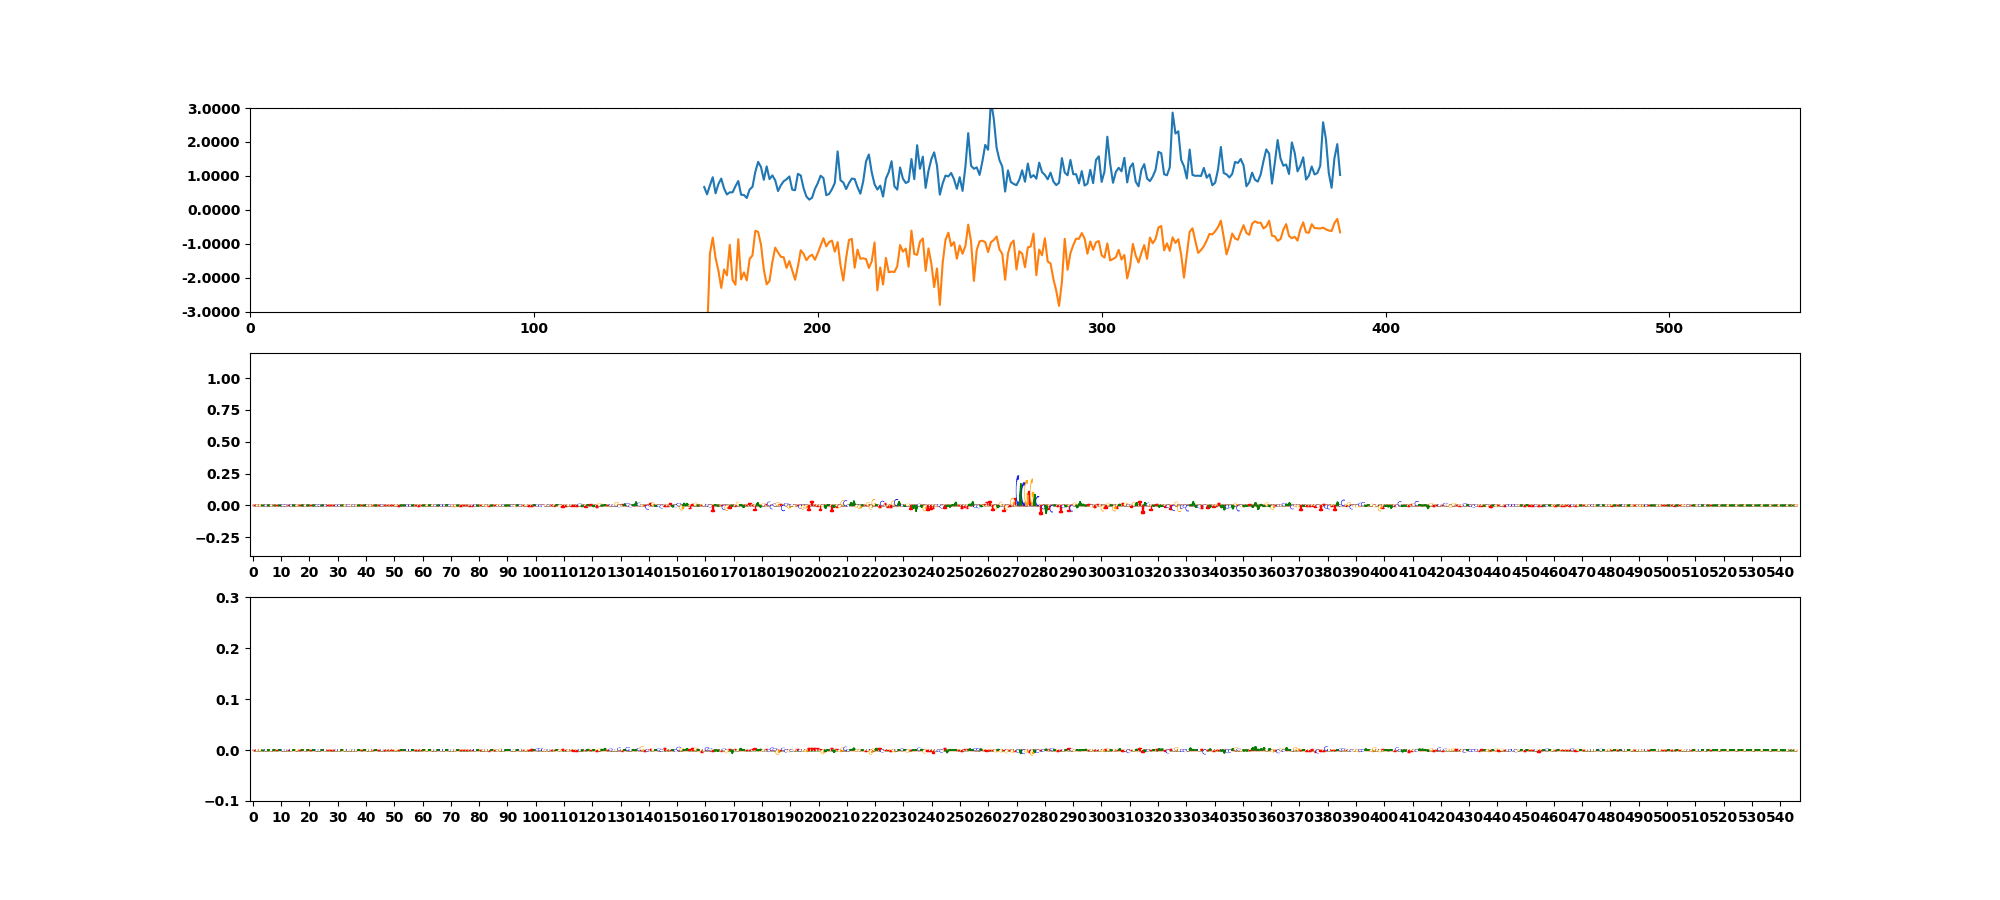Click the "2.0000" y-axis label
2000x900 pixels.
point(213,142)
